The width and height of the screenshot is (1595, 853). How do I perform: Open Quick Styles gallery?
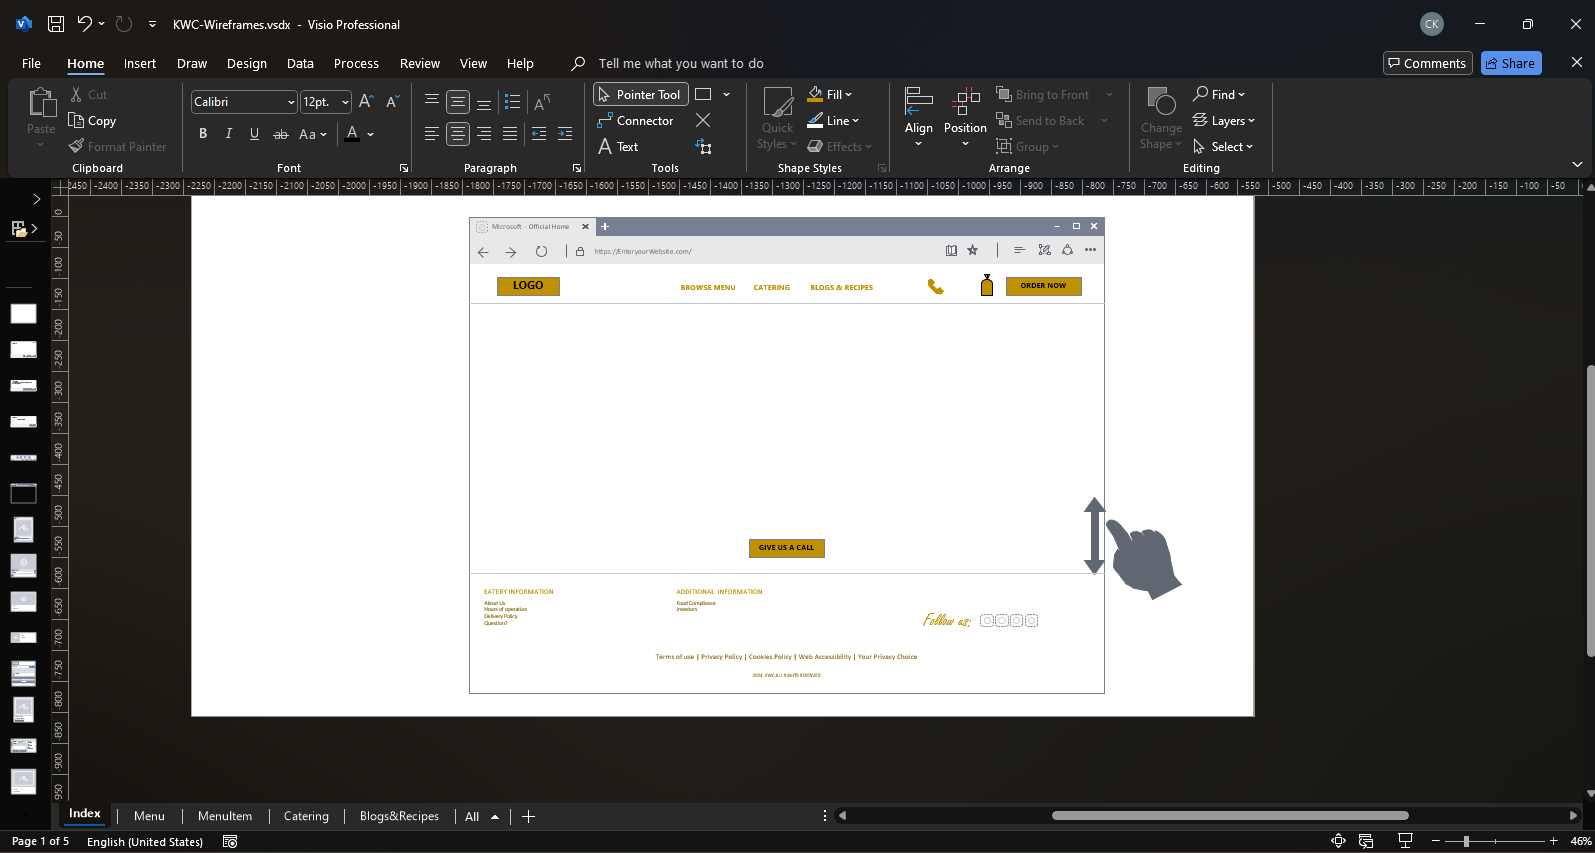[777, 118]
